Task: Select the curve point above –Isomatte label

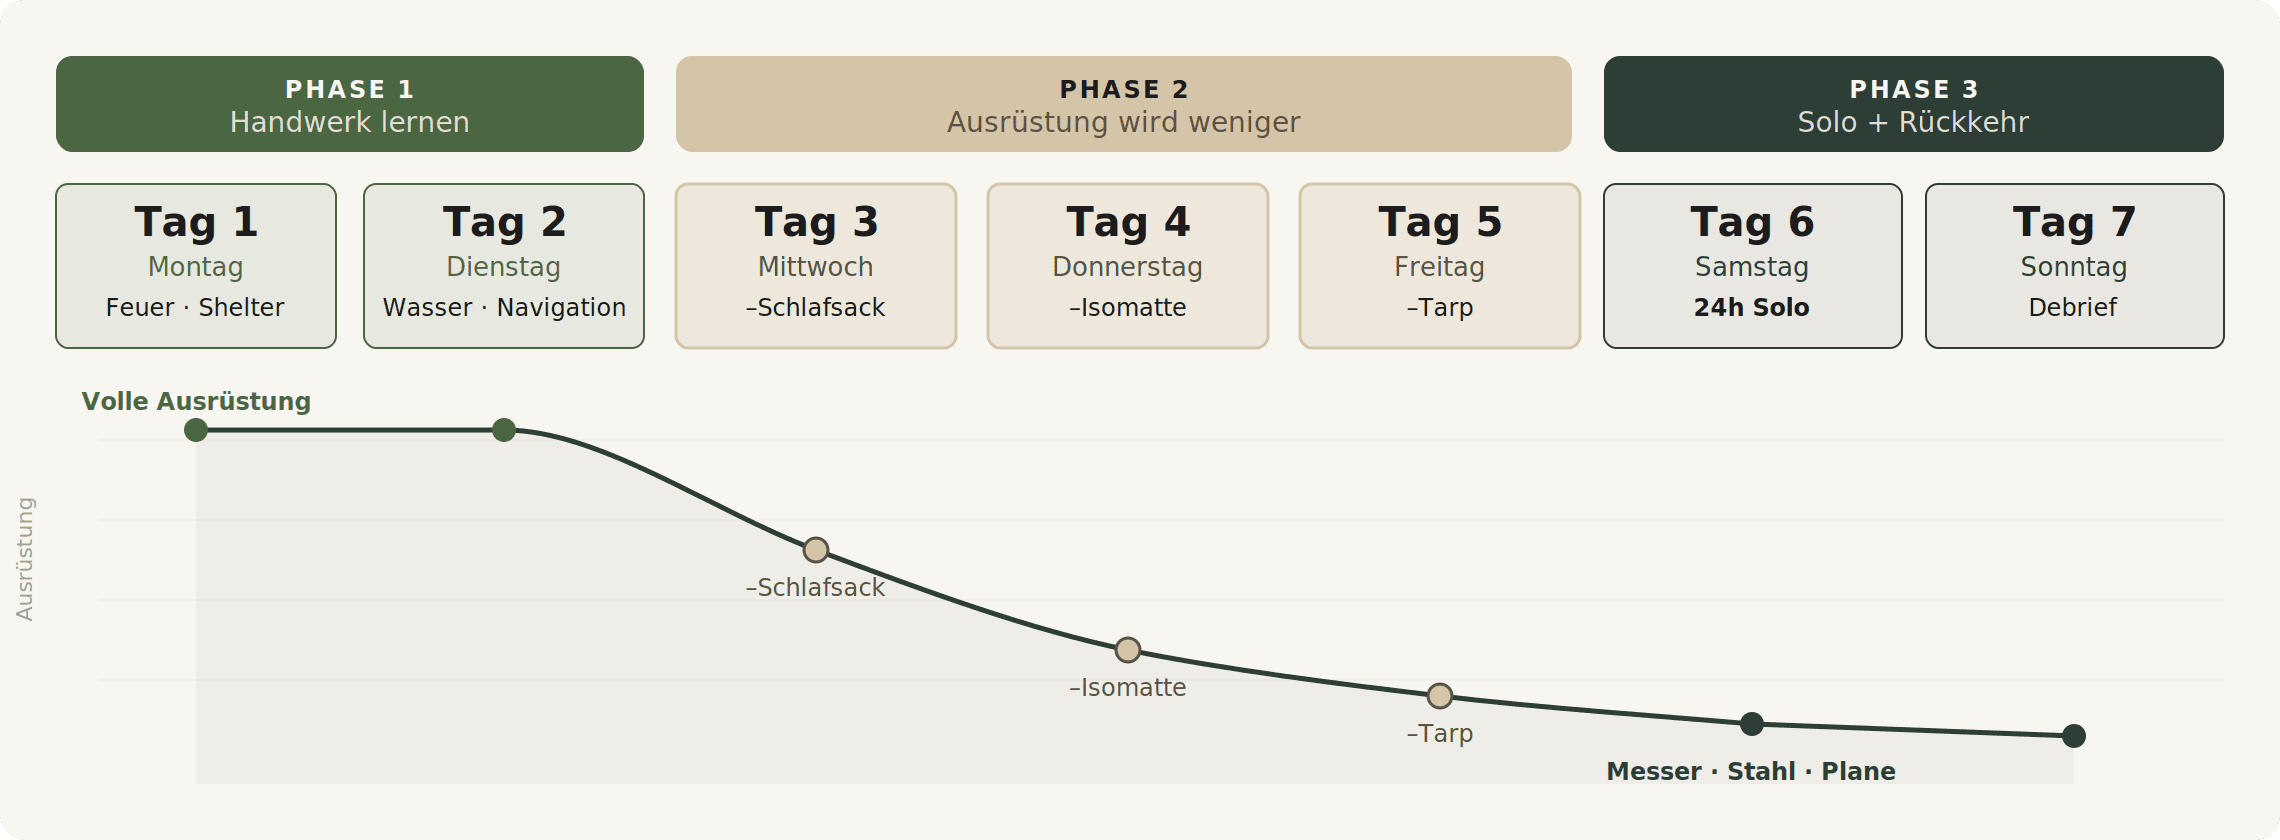Action: [x=1128, y=650]
